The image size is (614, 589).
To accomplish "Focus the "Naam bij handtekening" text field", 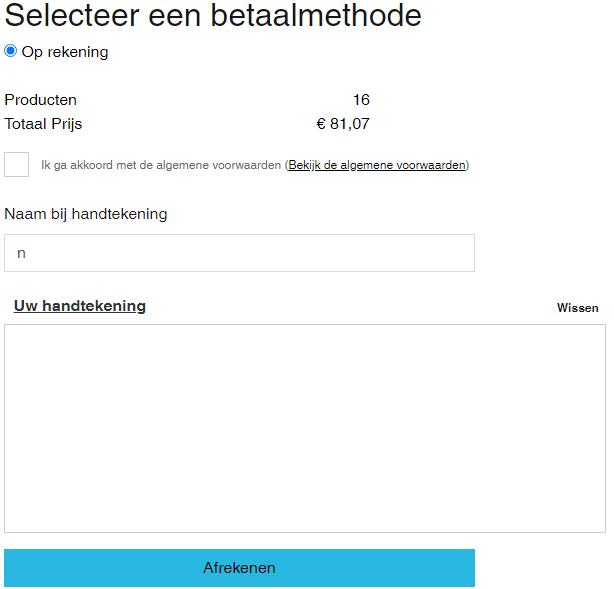I will click(239, 253).
